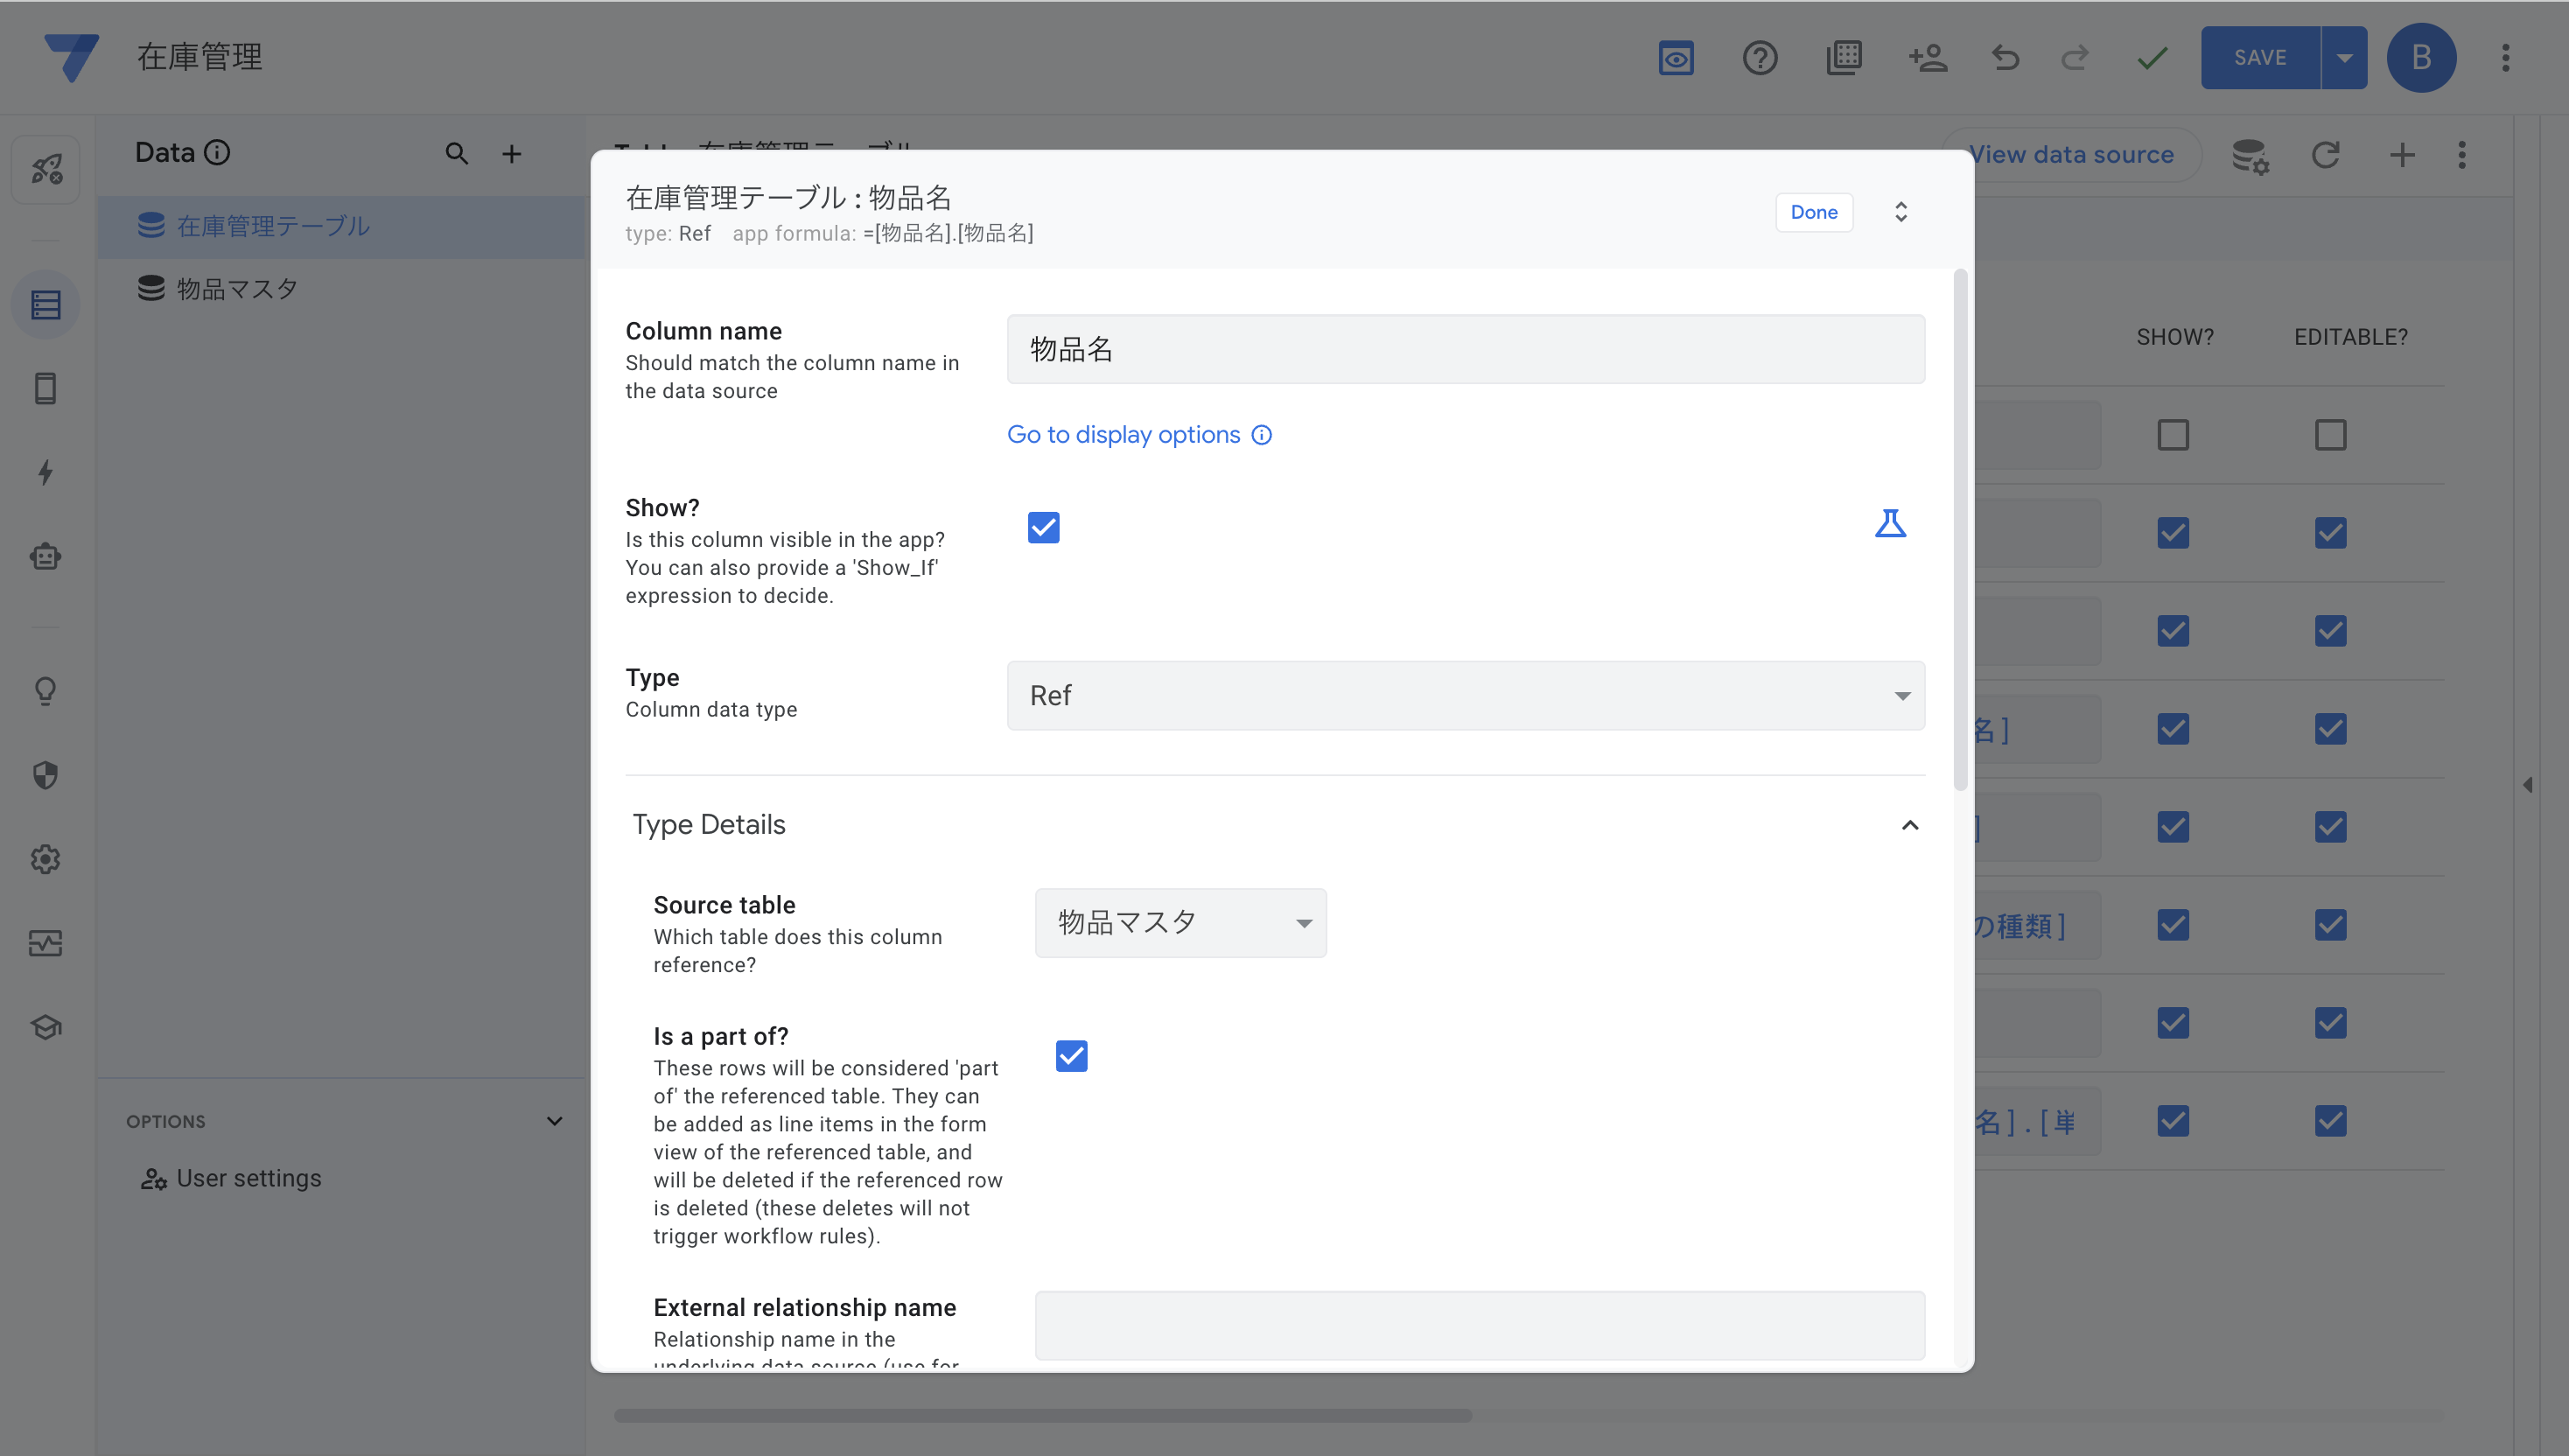Open the Automation bolt icon in sidebar

pos(45,472)
